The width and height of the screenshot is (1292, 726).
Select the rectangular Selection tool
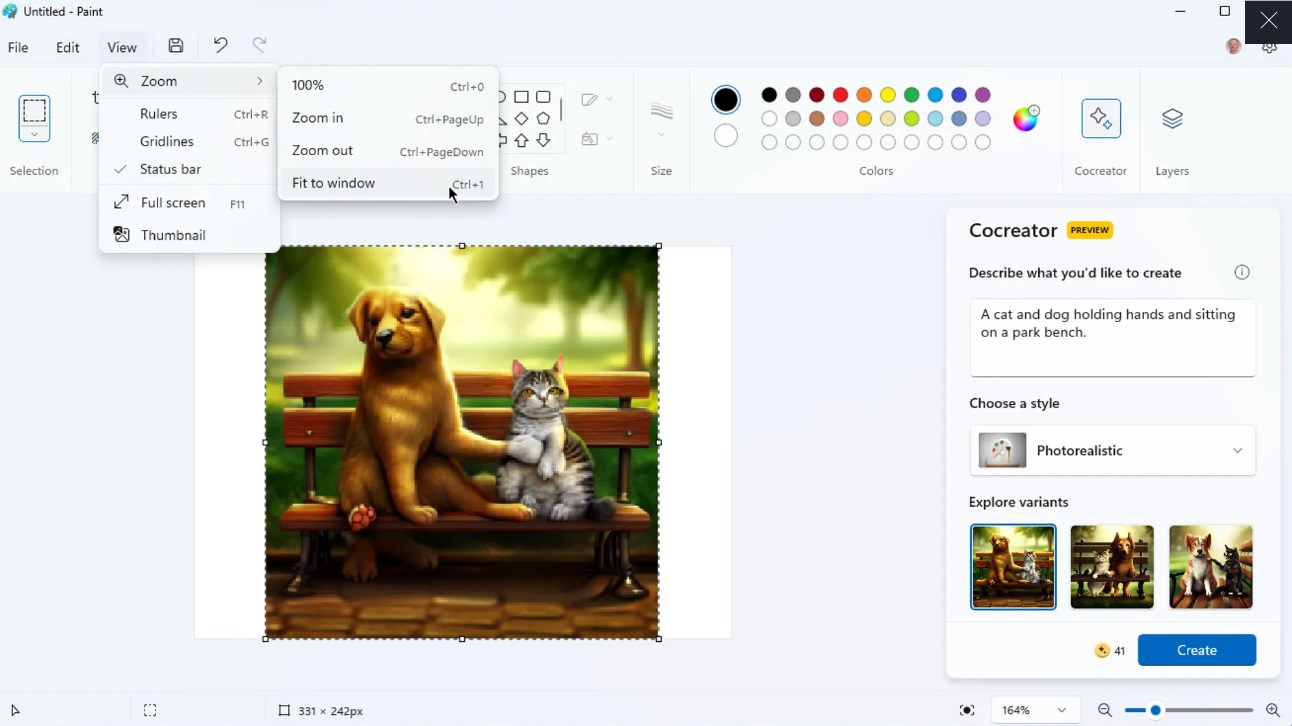click(x=34, y=110)
